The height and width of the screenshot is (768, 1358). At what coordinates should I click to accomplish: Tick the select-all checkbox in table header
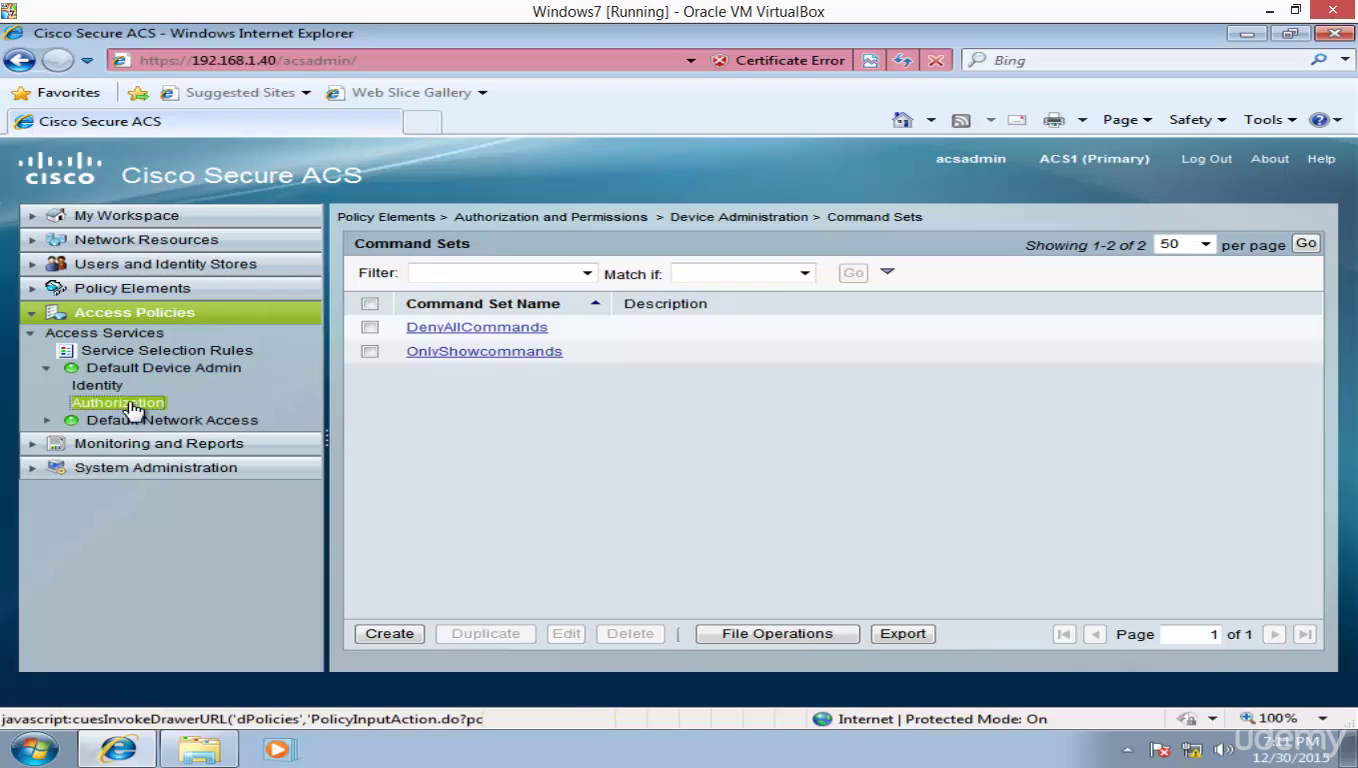click(370, 304)
